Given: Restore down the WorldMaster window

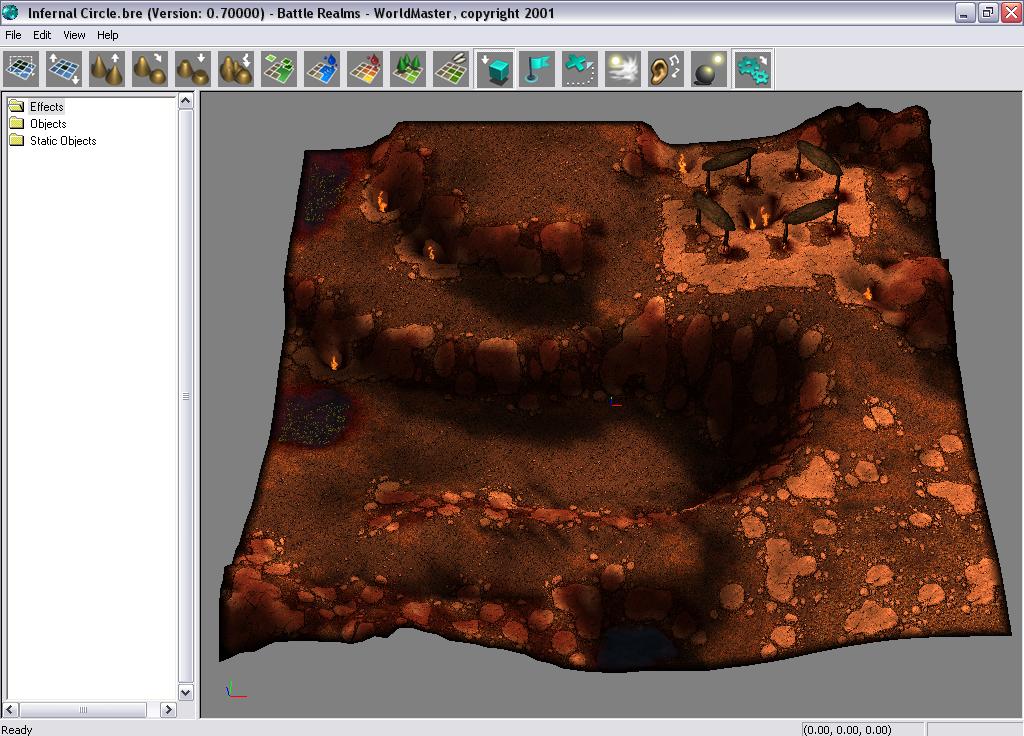Looking at the screenshot, I should (987, 12).
